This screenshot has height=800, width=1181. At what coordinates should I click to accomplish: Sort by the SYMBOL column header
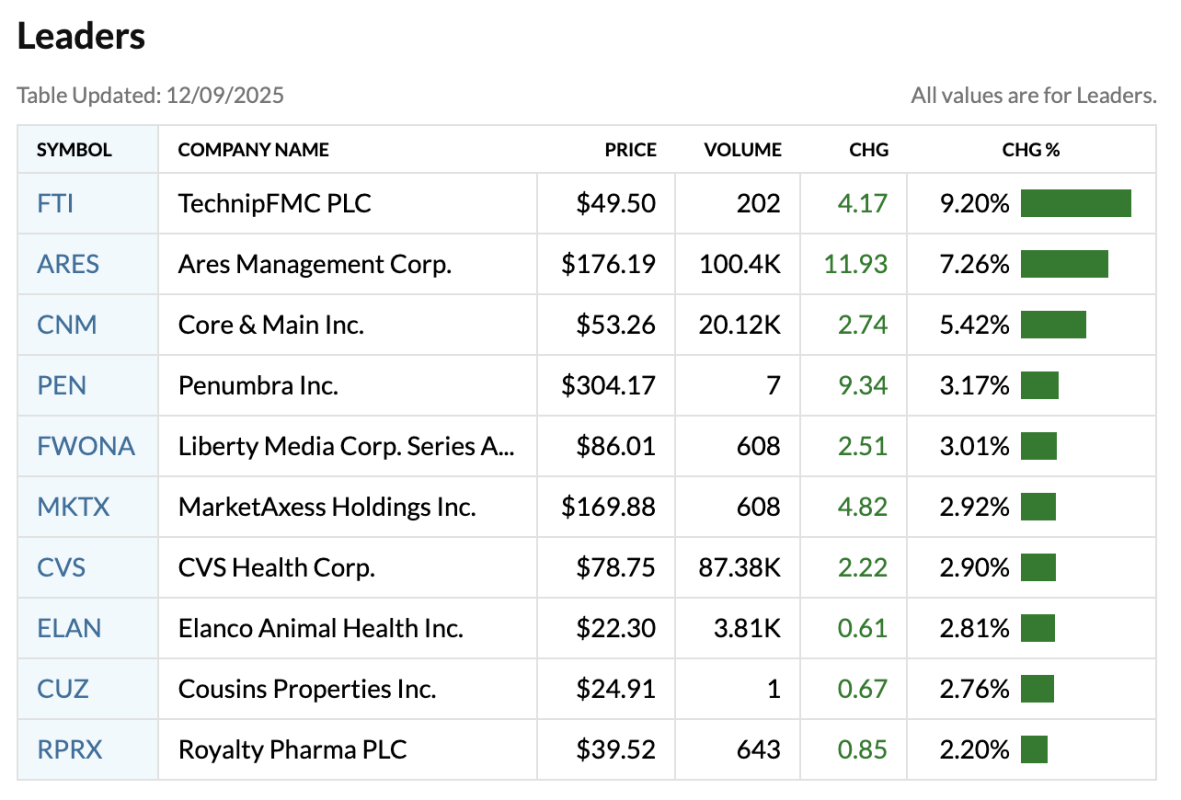click(x=74, y=150)
